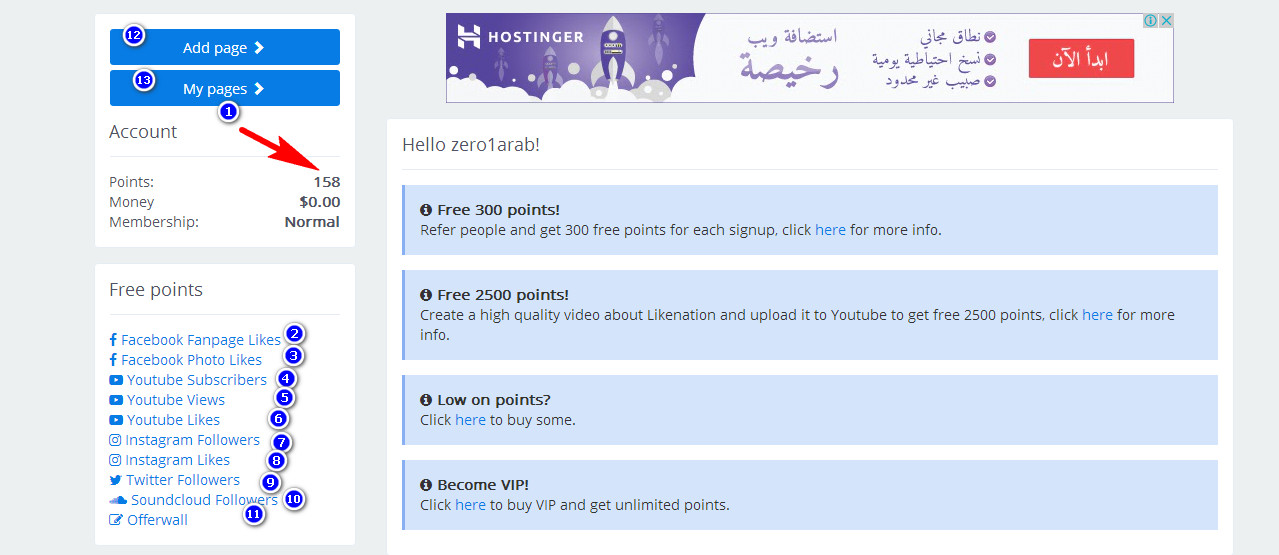
Task: Click 'here' in Free 2500 points notice
Action: pyautogui.click(x=1097, y=315)
